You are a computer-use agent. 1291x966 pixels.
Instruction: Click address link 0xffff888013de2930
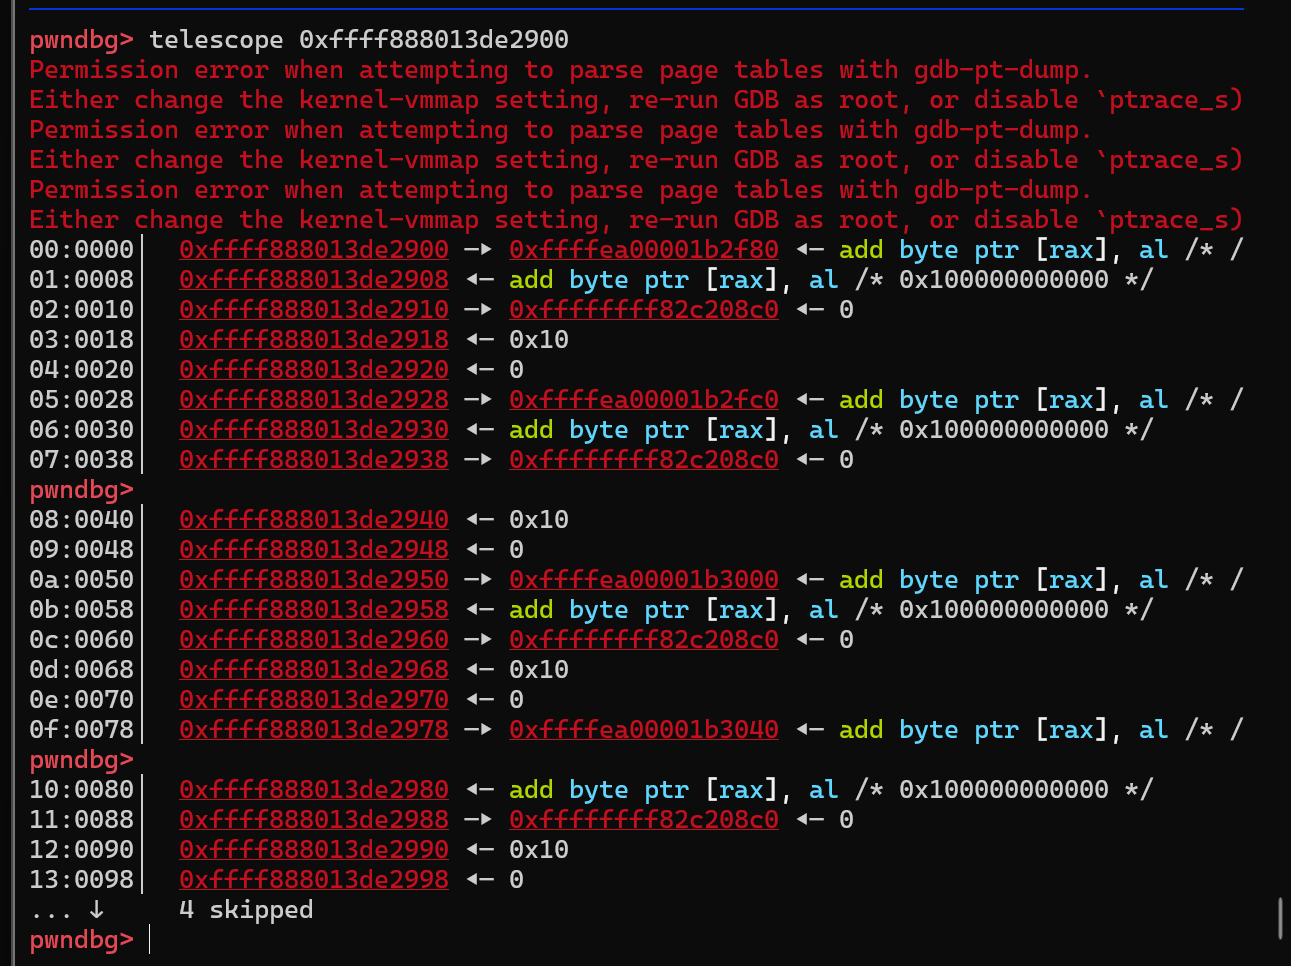314,430
